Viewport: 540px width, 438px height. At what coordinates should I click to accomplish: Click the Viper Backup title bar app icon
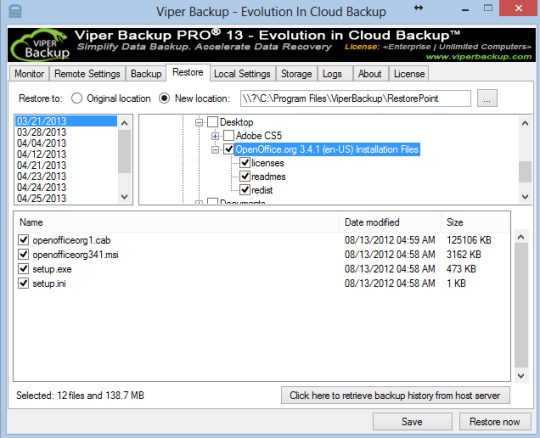point(15,11)
